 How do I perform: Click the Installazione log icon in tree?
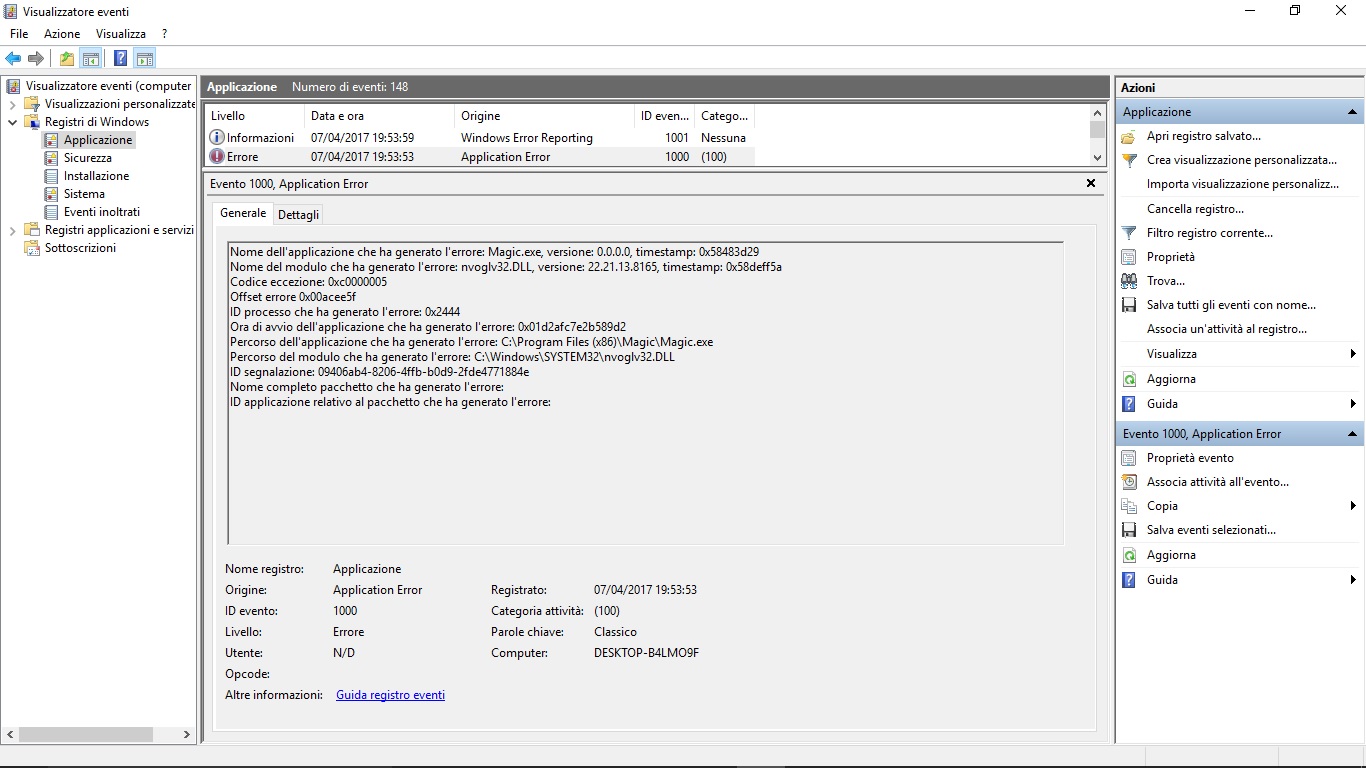click(51, 176)
